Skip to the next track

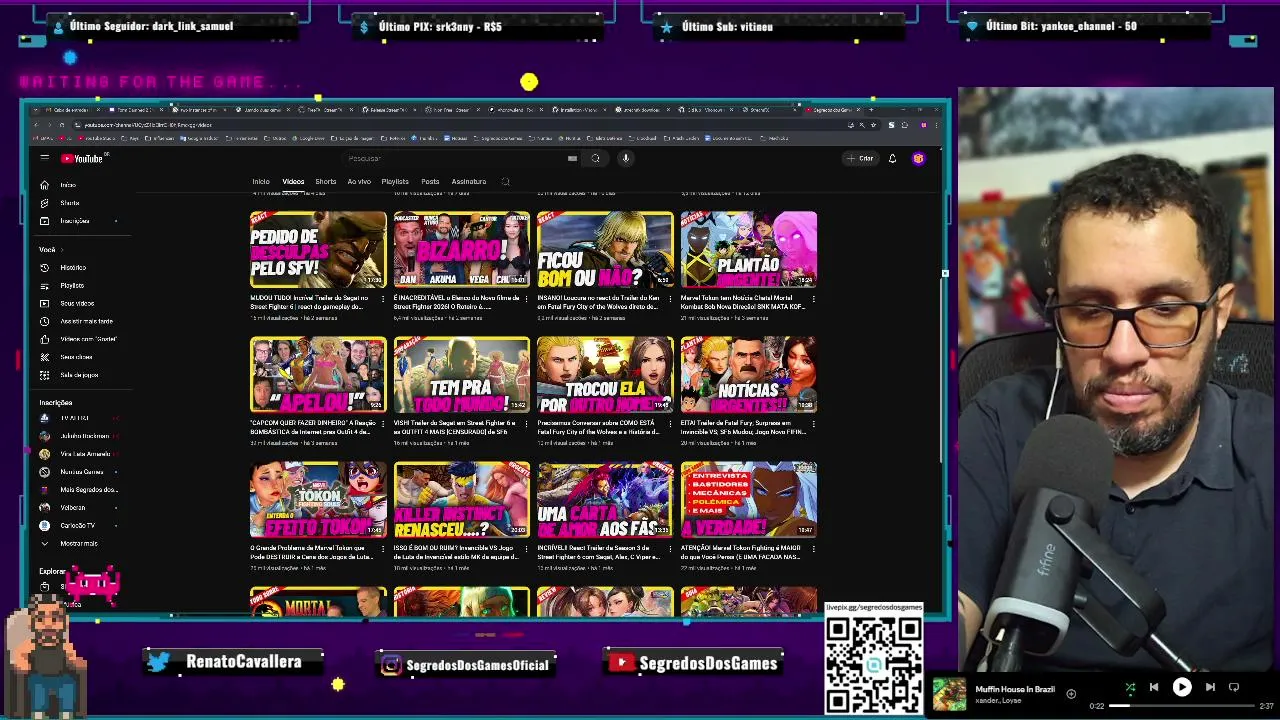tap(1210, 687)
